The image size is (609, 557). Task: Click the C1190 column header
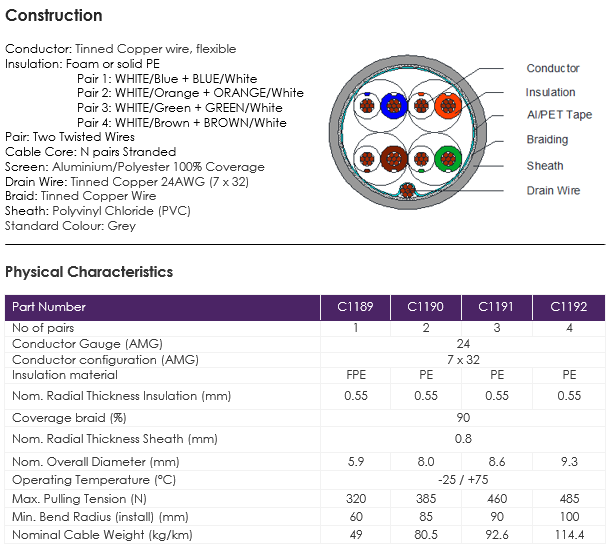pos(425,307)
